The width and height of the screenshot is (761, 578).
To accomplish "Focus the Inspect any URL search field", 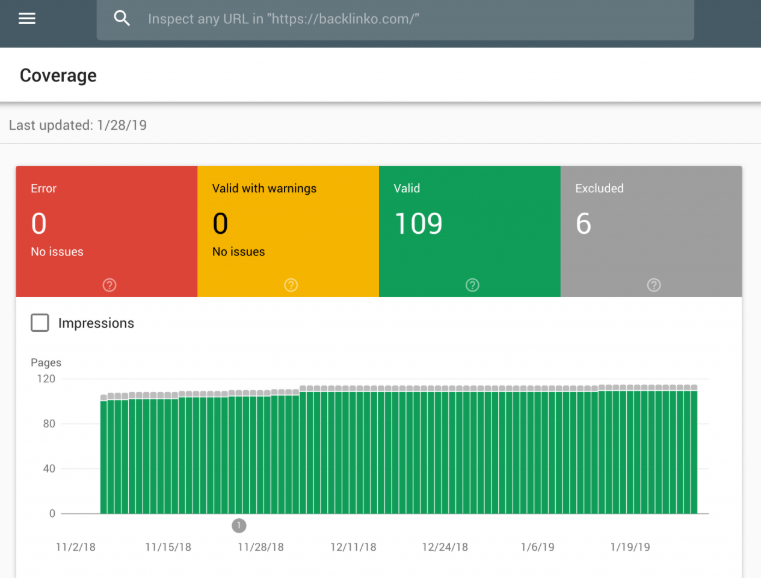I will click(x=395, y=19).
